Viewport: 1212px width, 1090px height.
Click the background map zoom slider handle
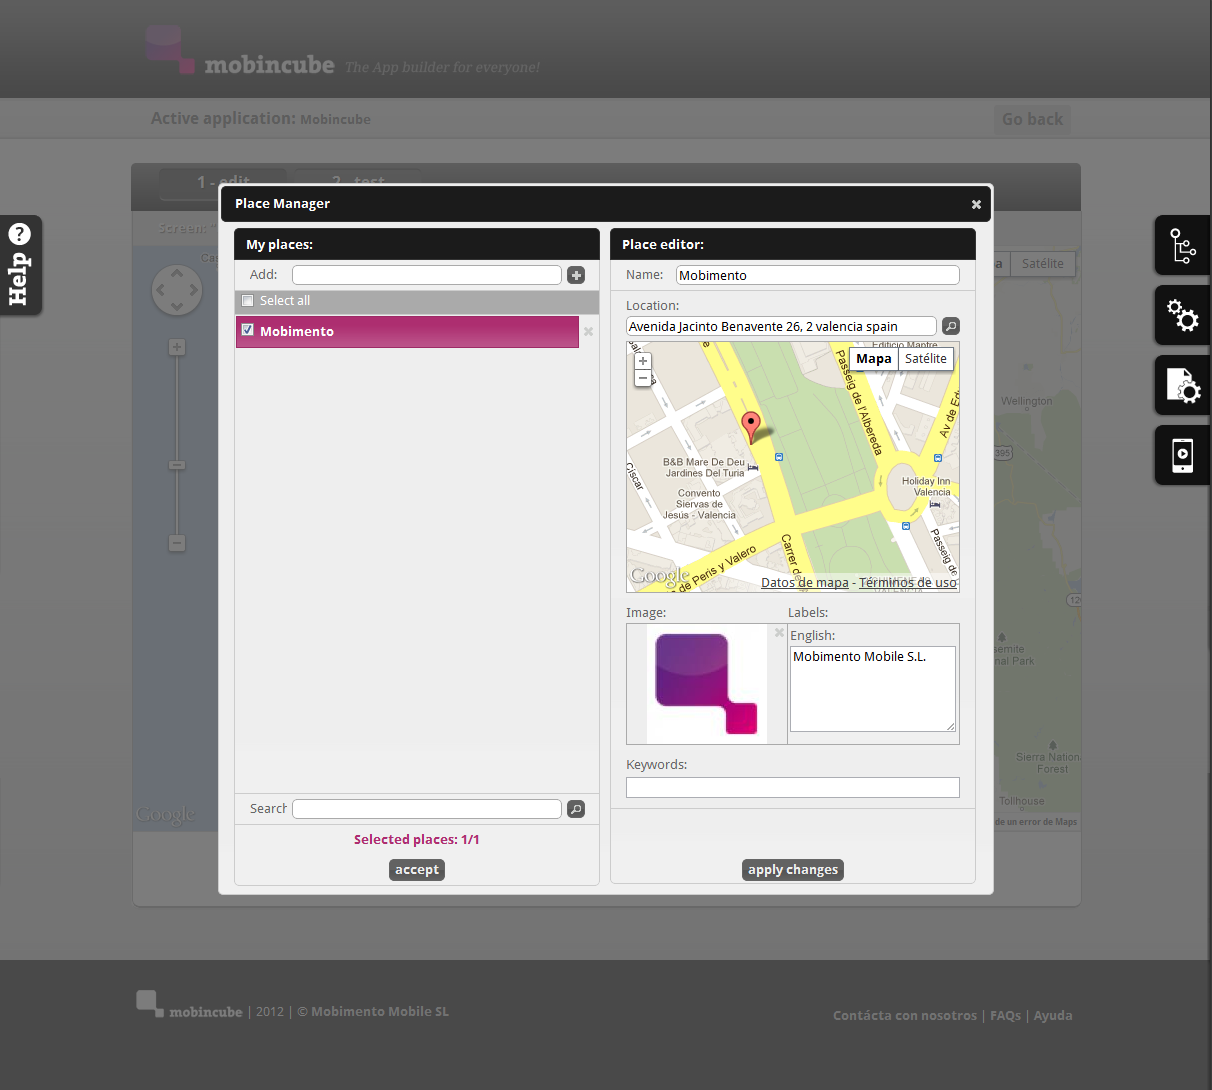(x=177, y=465)
